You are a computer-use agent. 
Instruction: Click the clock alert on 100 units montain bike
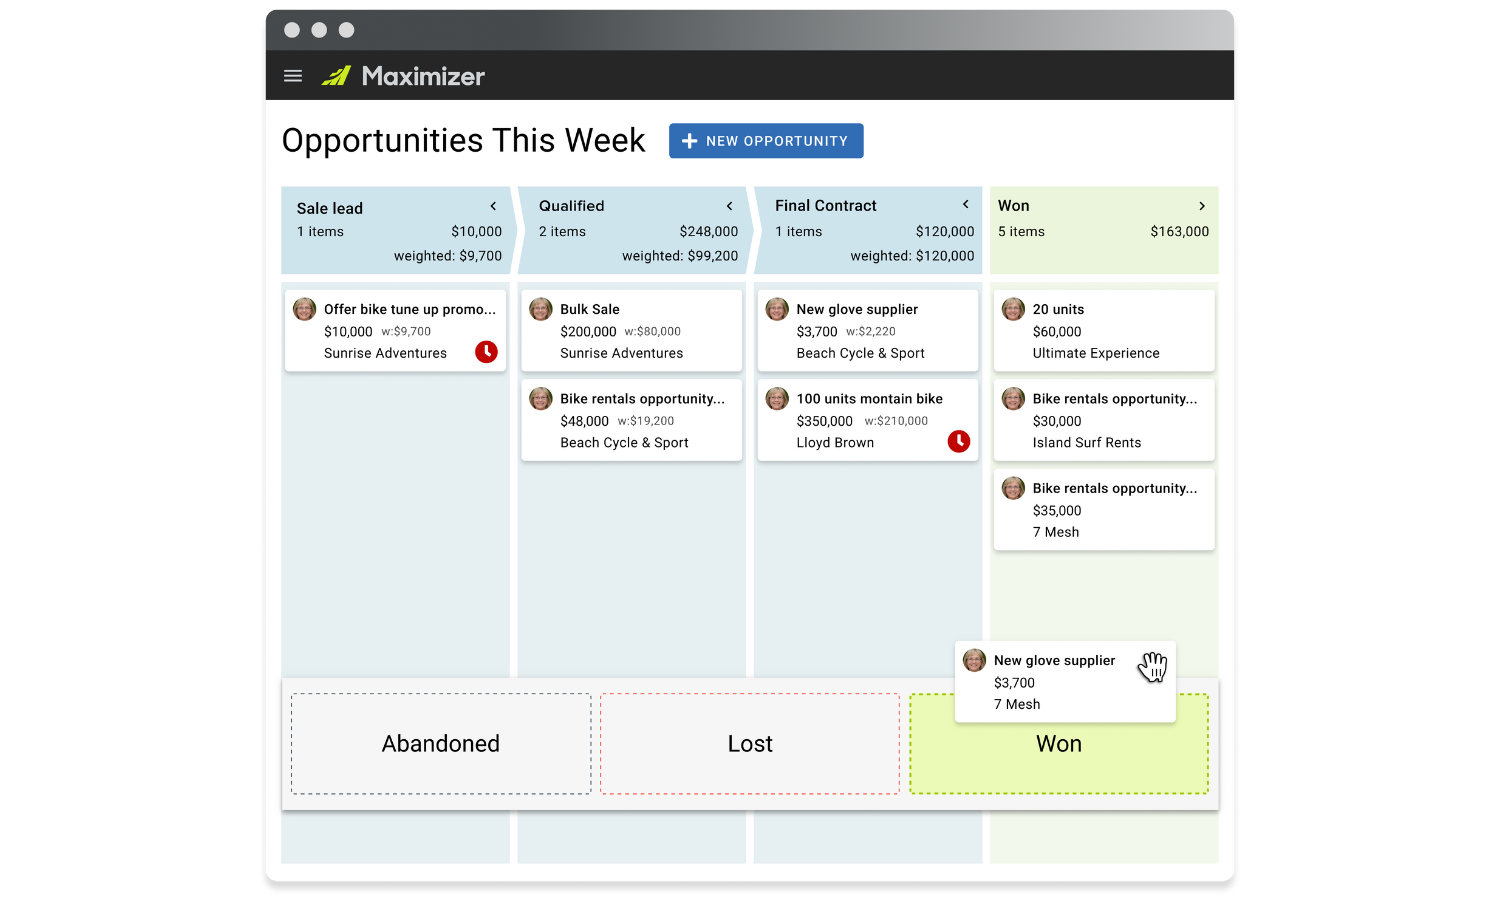point(958,441)
